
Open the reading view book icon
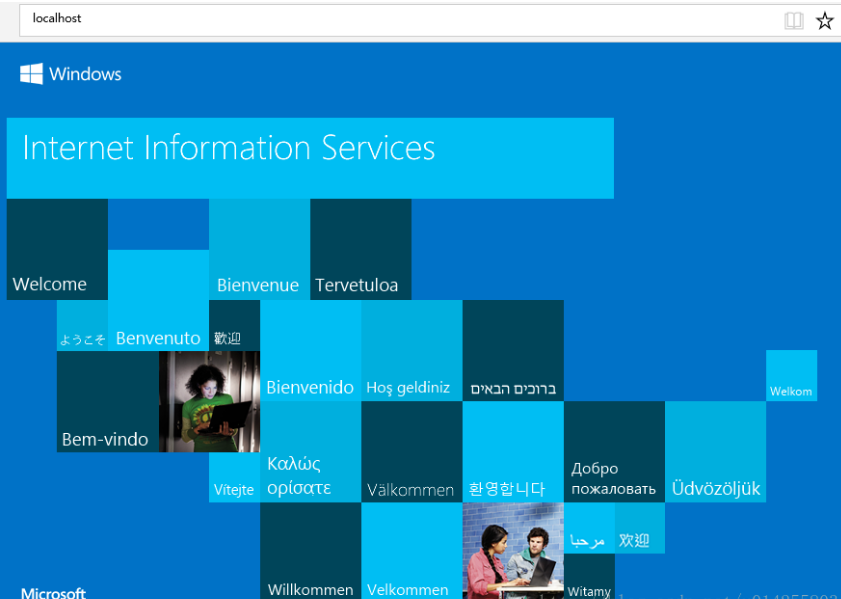point(793,21)
